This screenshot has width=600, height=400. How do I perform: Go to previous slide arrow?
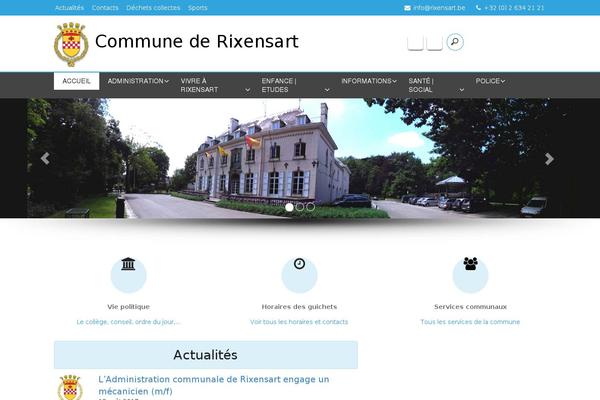pos(45,158)
